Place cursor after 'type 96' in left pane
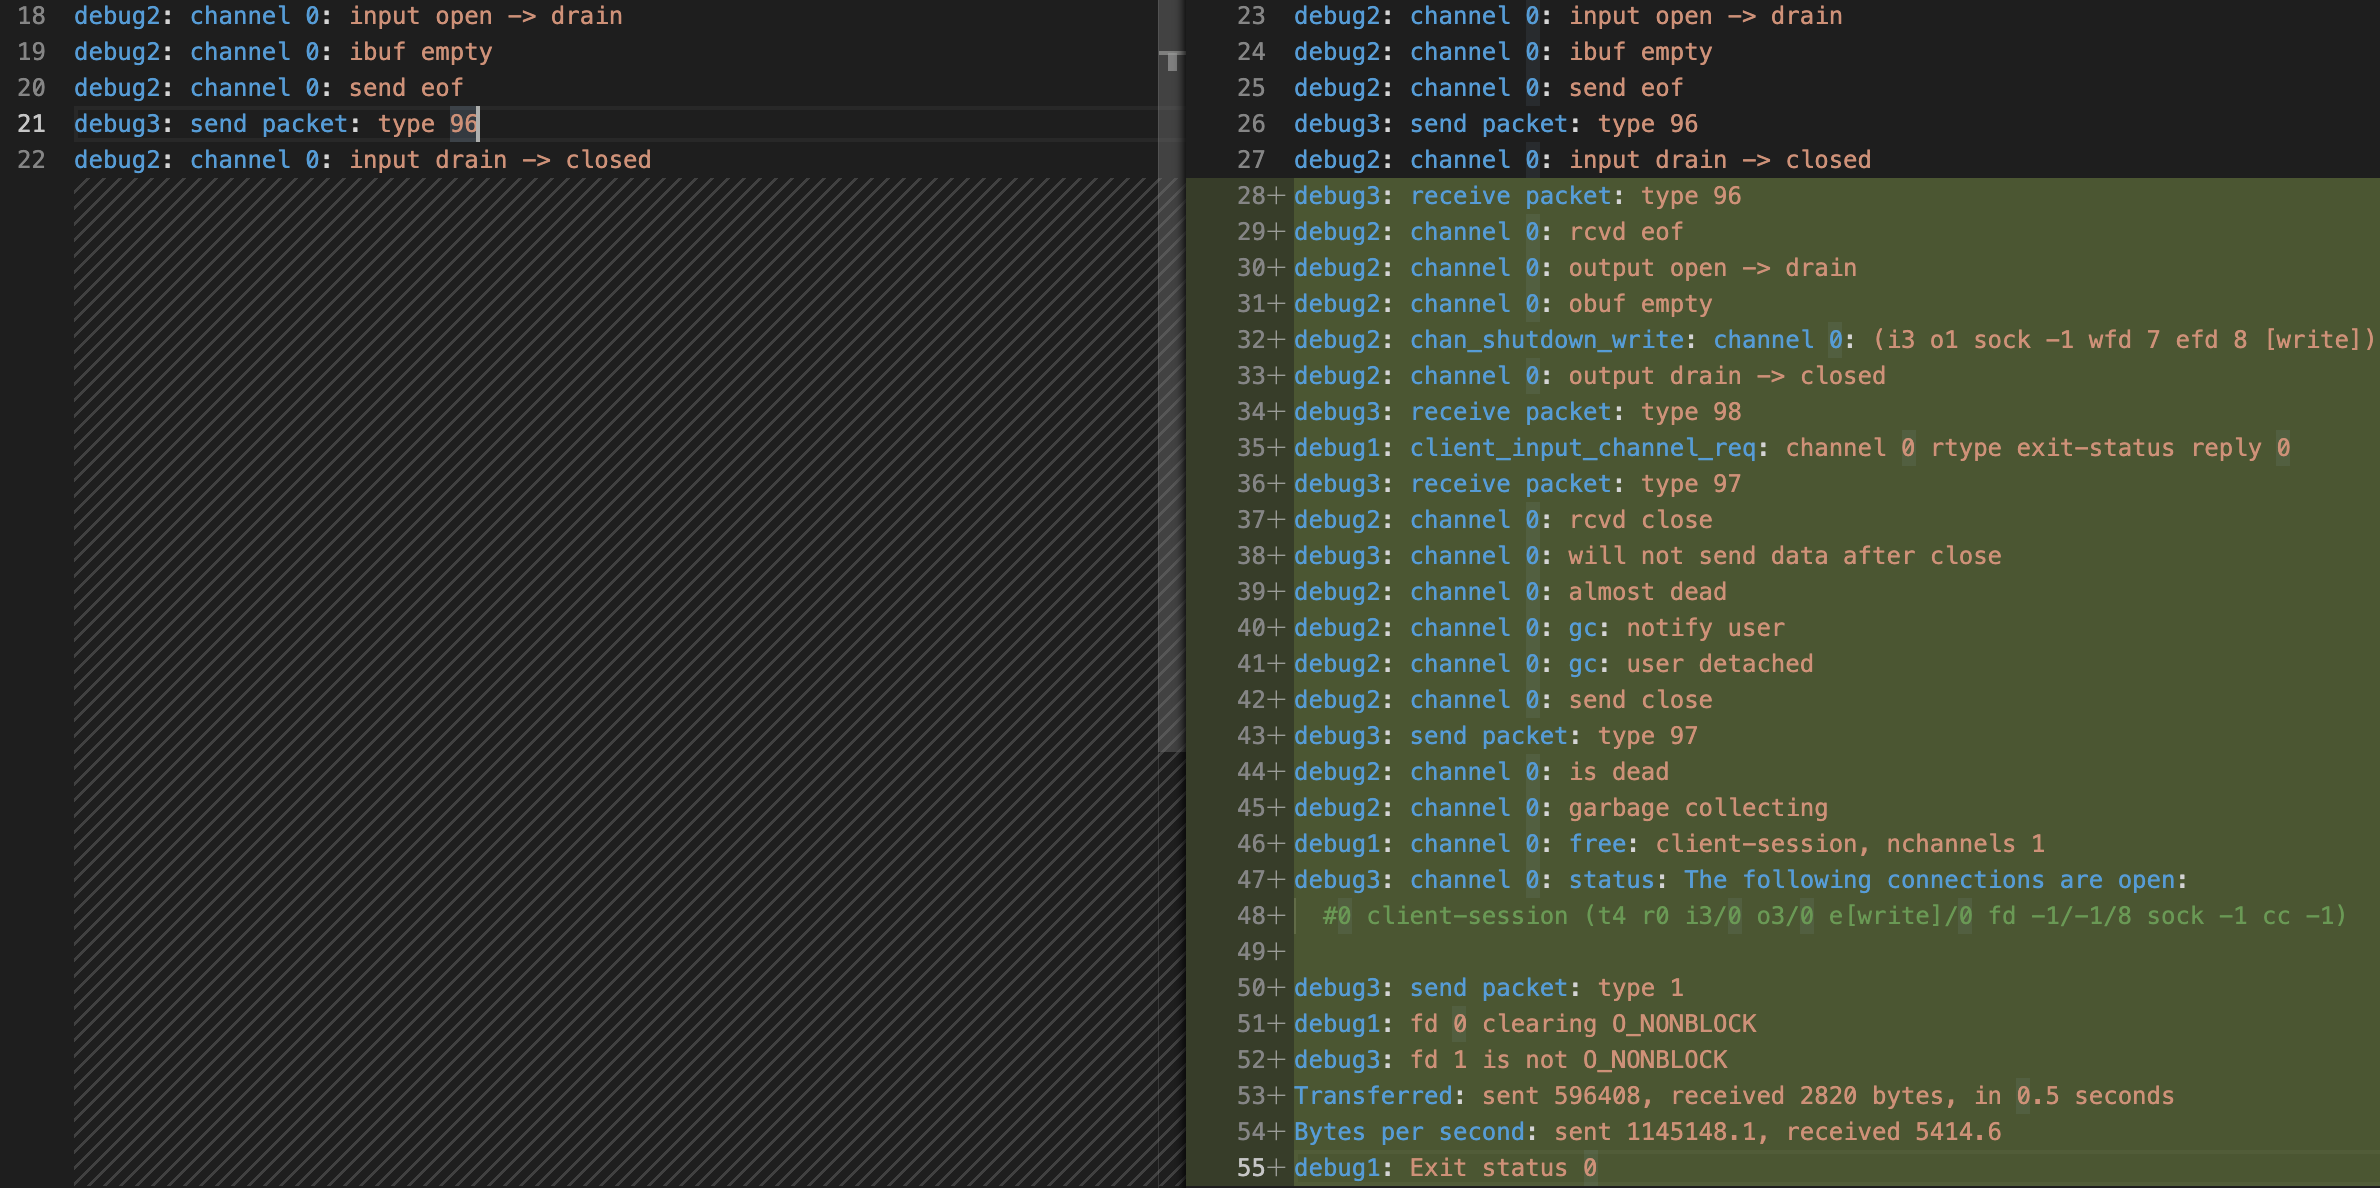 pos(480,124)
